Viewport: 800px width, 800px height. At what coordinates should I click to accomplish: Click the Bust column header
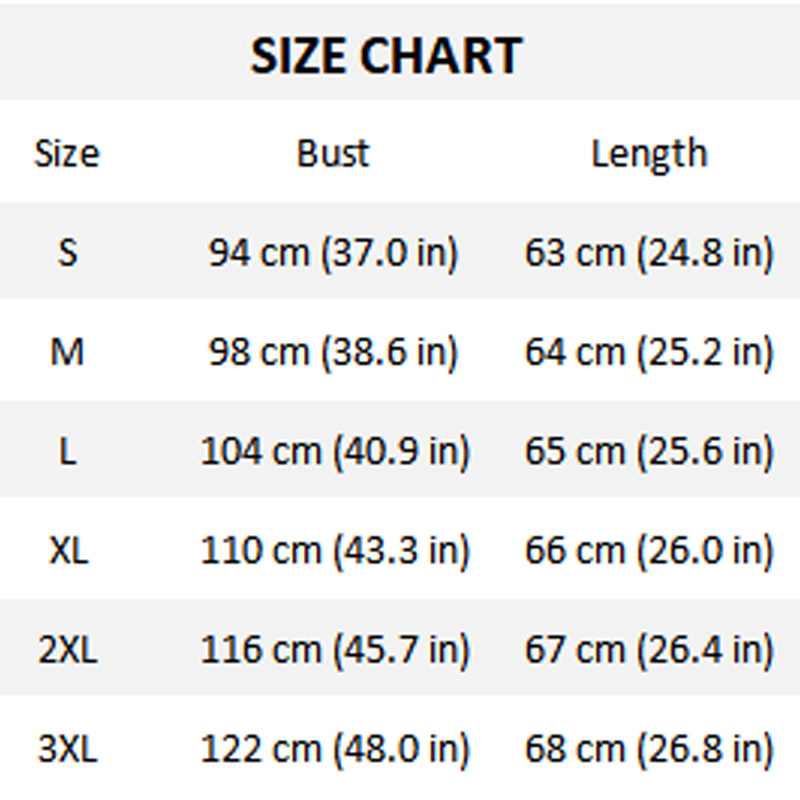coord(333,153)
